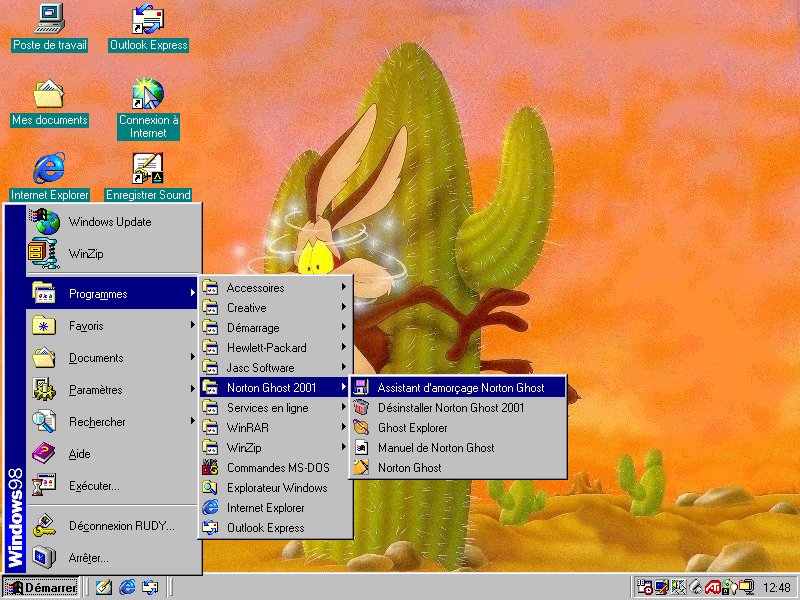Select the highlighted Programmes menu item
800x600 pixels.
pos(113,294)
